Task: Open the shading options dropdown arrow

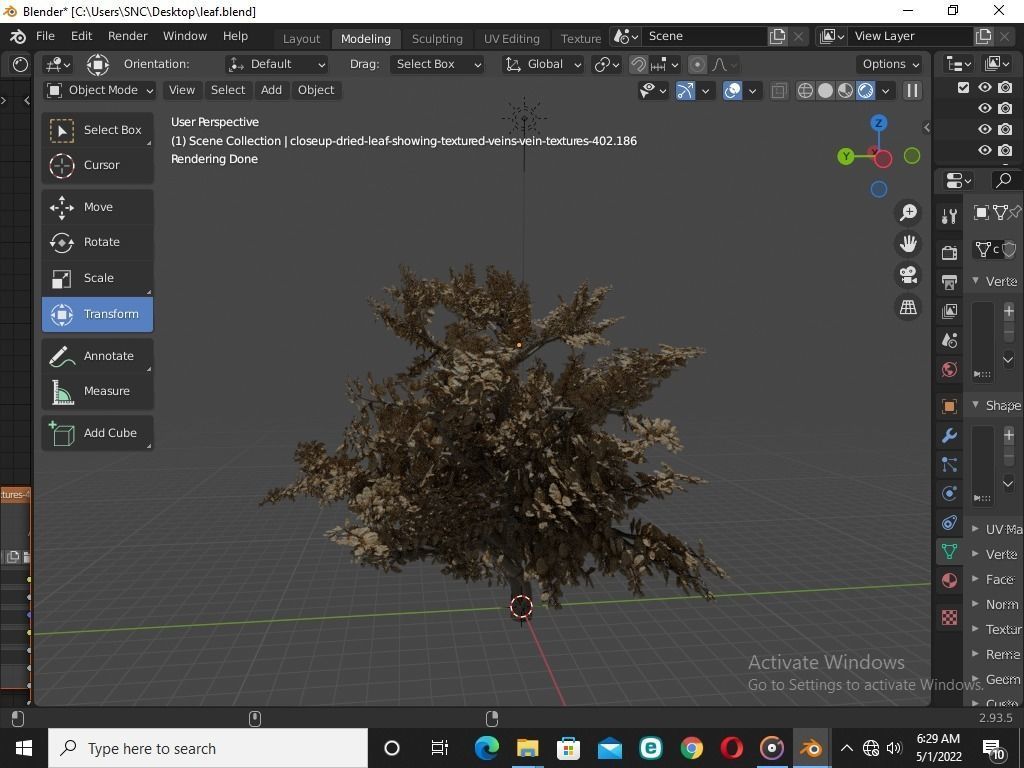Action: 885,91
